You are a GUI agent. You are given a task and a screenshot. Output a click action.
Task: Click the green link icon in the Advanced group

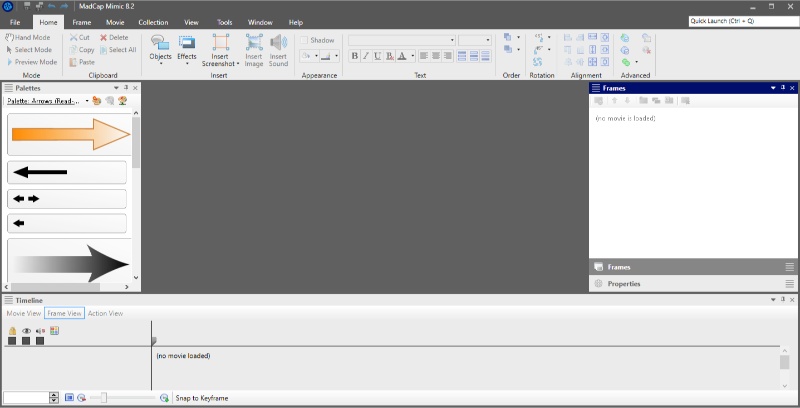[x=626, y=62]
